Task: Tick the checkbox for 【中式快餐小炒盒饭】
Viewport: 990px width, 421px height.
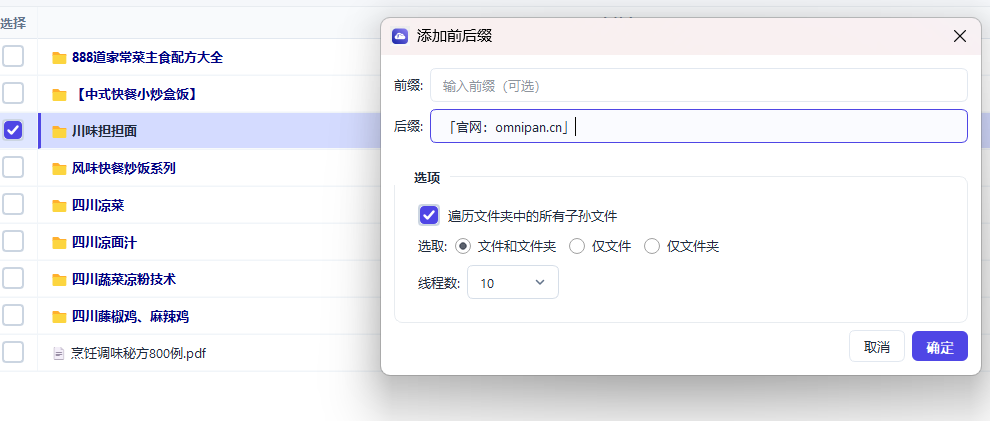Action: (13, 93)
